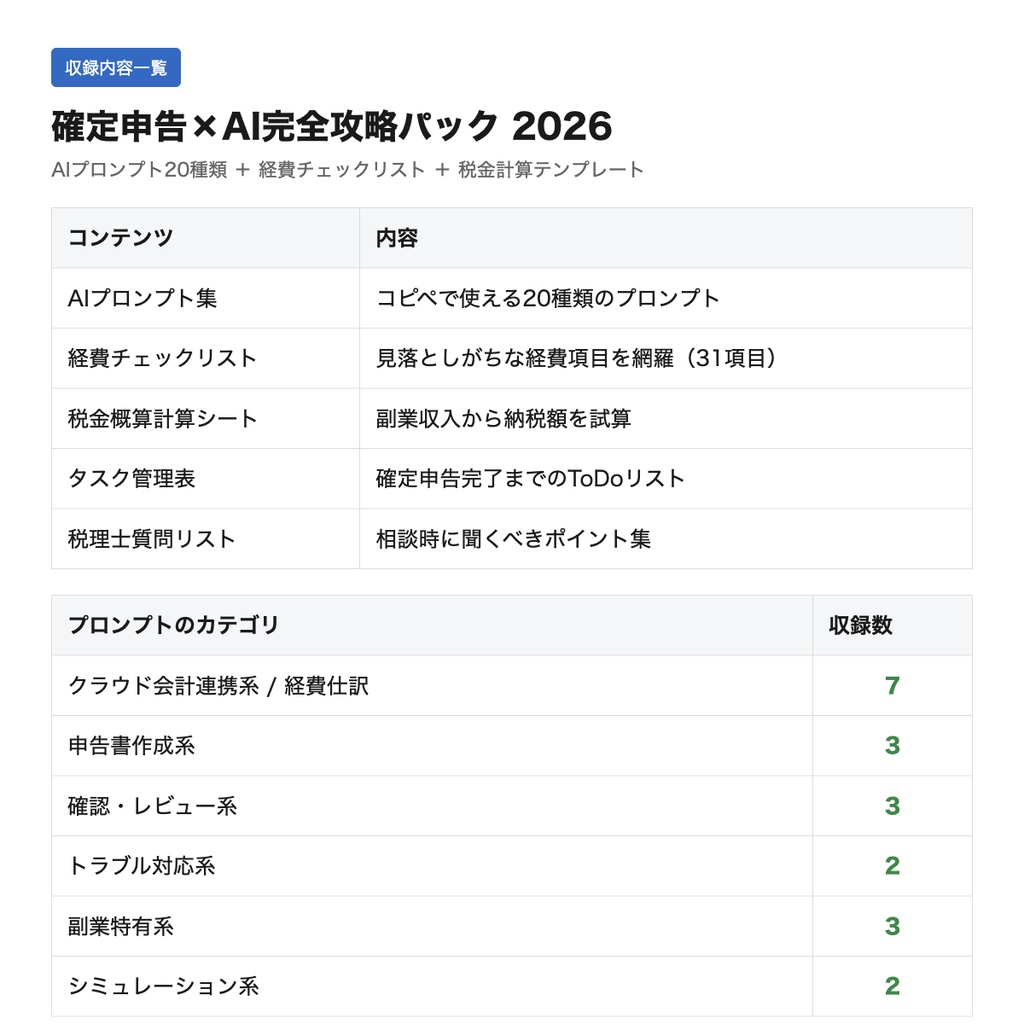1024x1024 pixels.
Task: Click the count 3 for 申告書作成系
Action: (x=892, y=746)
